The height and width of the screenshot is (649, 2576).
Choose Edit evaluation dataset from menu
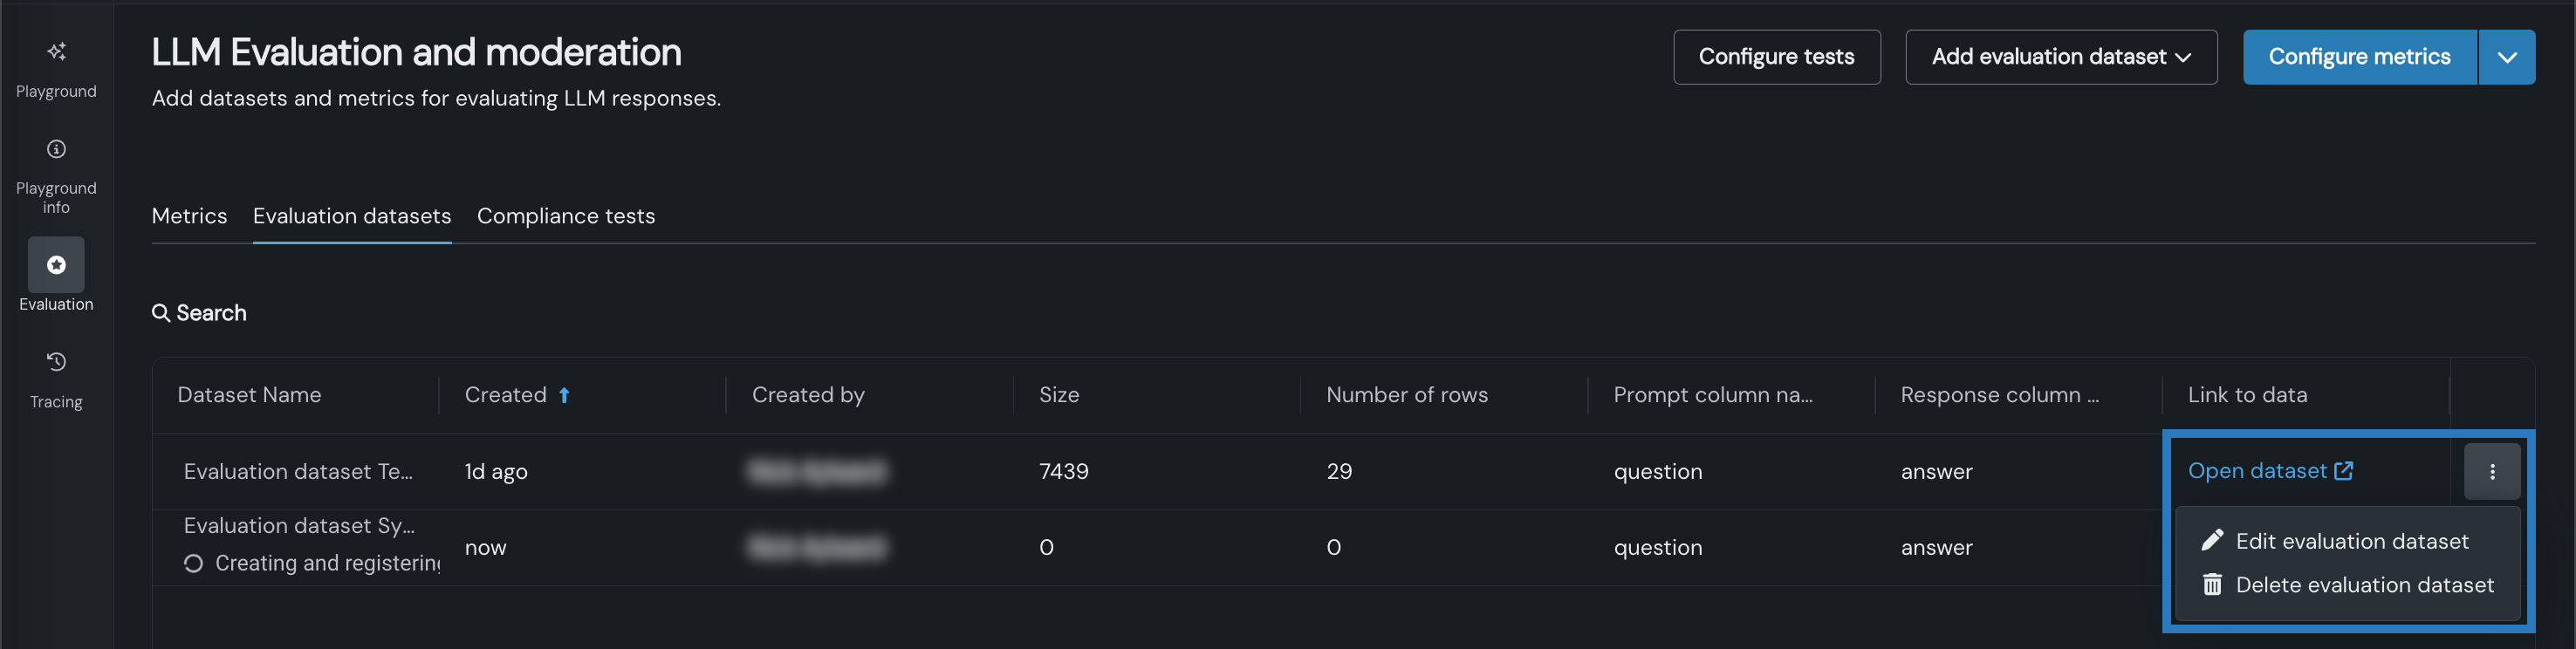(2351, 541)
